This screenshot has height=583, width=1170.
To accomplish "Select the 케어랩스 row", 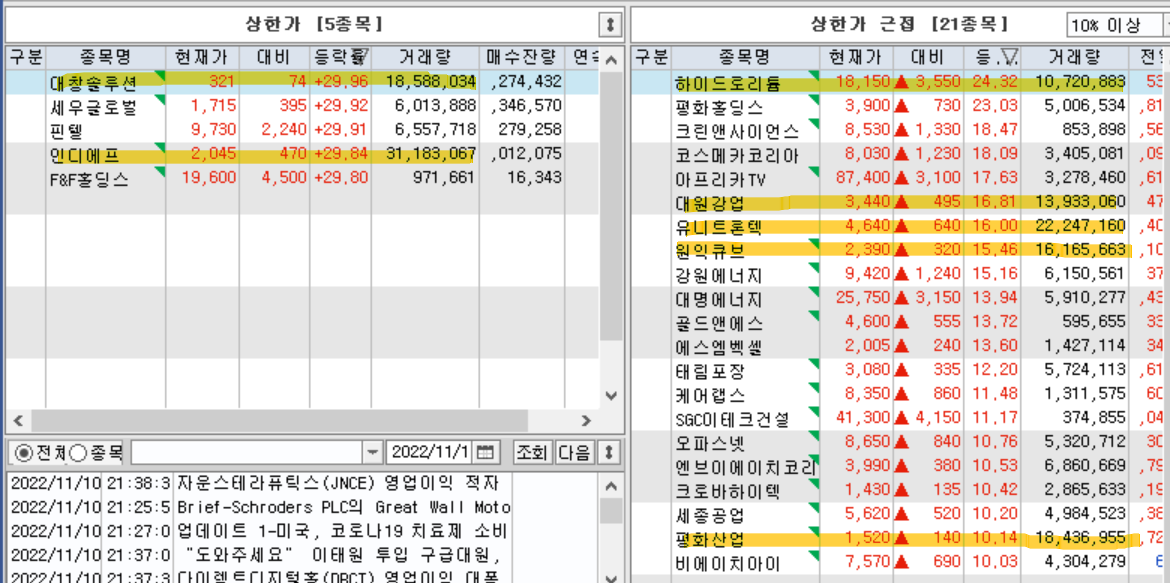I will [900, 394].
